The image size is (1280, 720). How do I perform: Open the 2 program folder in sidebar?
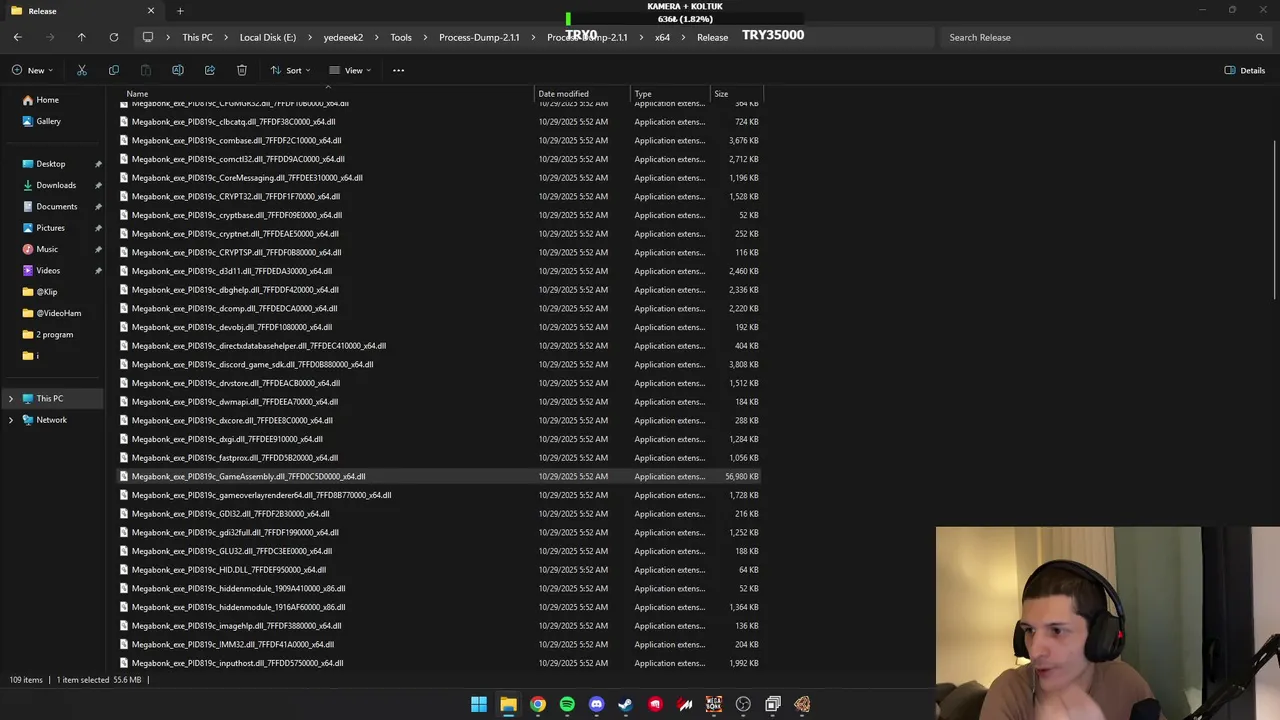click(54, 334)
